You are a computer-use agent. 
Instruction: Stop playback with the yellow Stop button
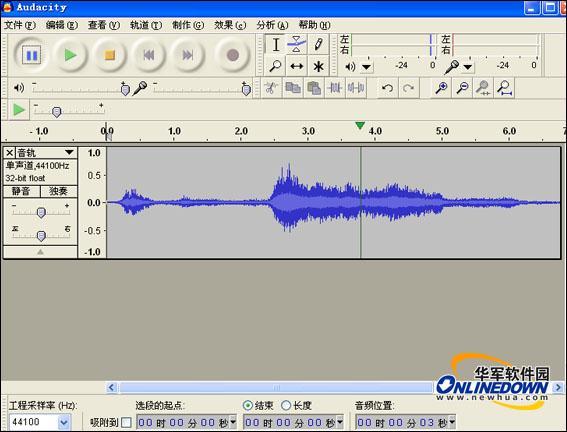point(110,55)
